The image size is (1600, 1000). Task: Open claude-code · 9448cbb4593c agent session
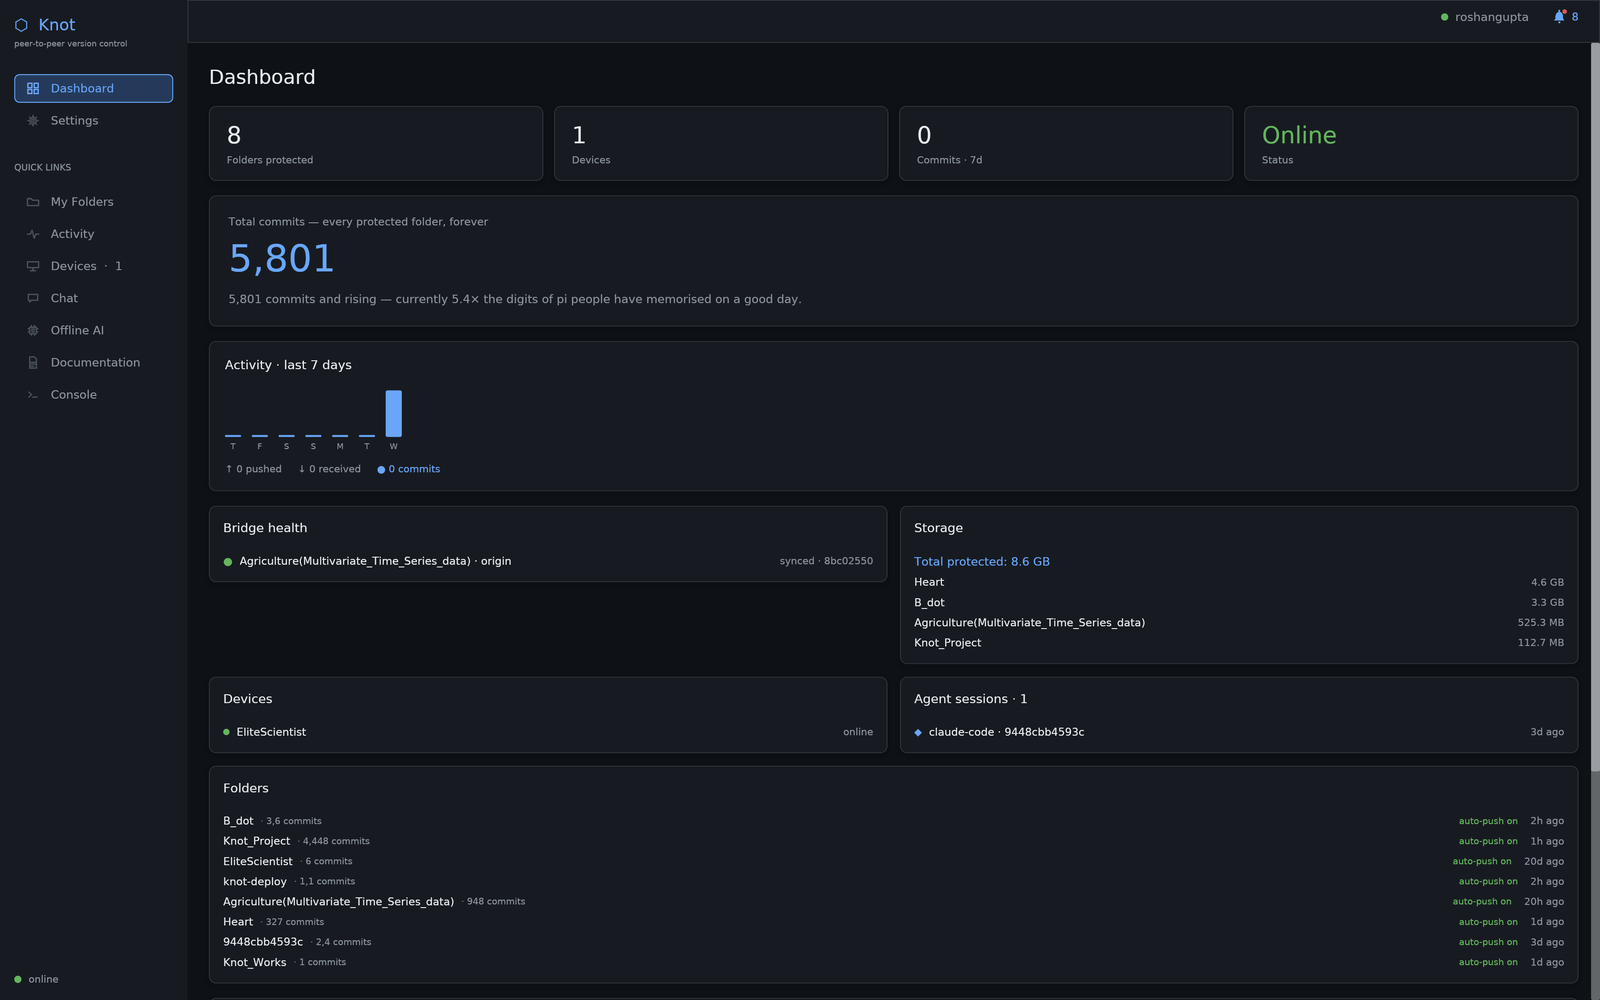click(1239, 732)
